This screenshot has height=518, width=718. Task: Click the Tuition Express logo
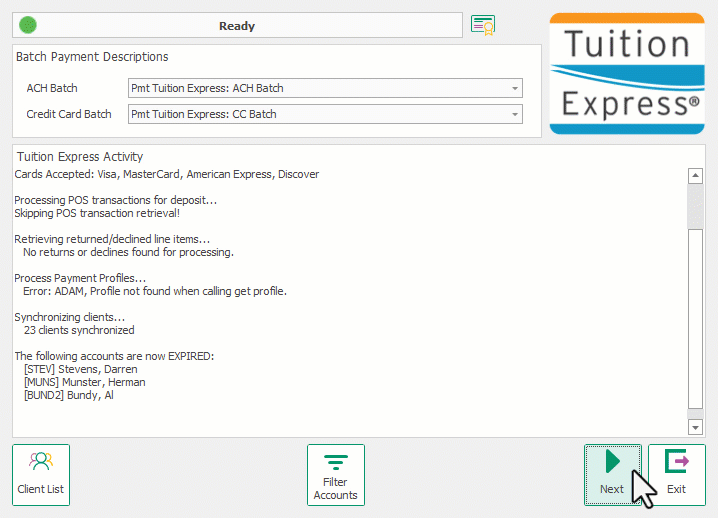click(x=627, y=74)
